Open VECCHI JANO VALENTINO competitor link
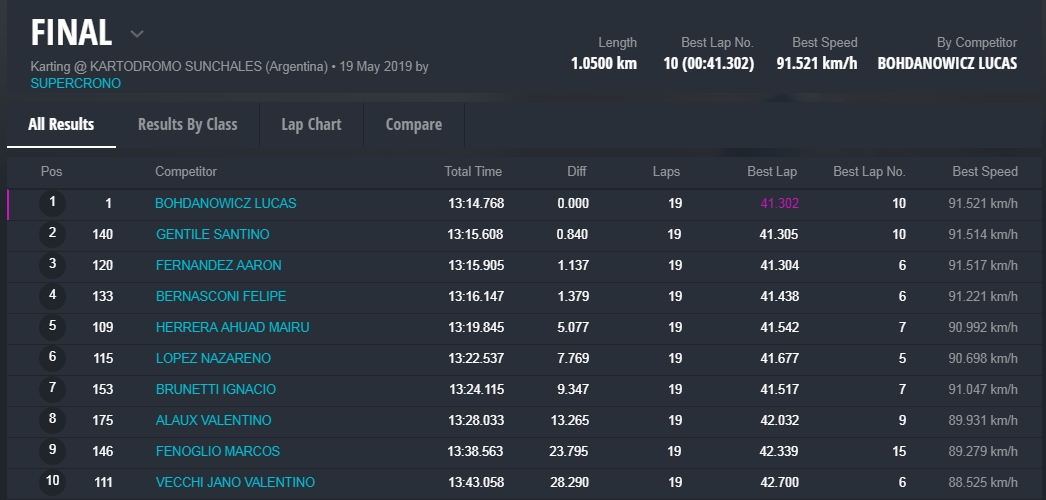 235,482
